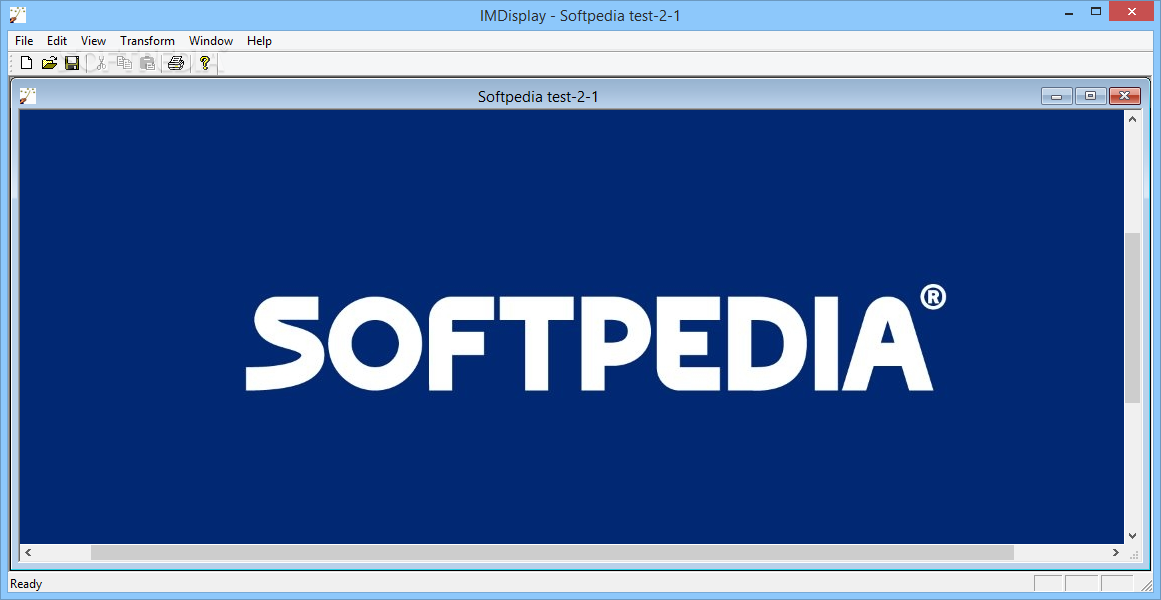The image size is (1161, 600).
Task: Click the vertical scrollbar up arrow
Action: 1132,119
